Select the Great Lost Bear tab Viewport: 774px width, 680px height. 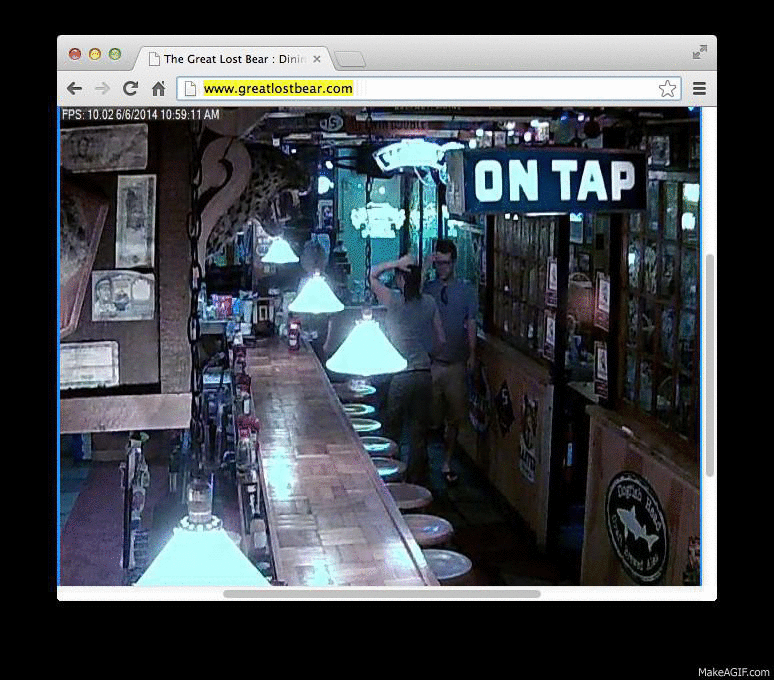pyautogui.click(x=234, y=59)
